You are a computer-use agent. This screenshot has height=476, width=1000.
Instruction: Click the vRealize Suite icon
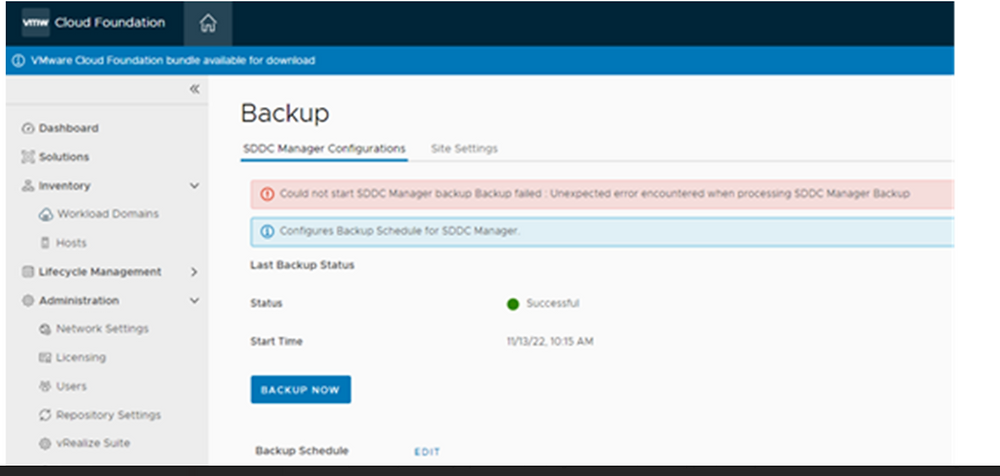tap(45, 444)
